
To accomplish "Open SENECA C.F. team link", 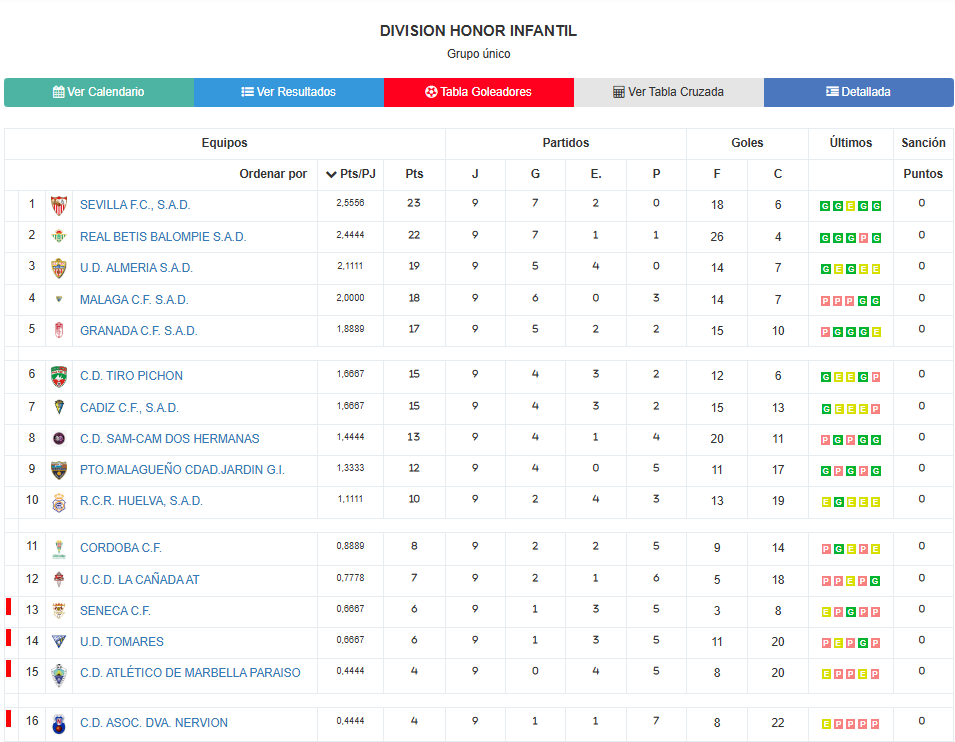I will coord(116,610).
